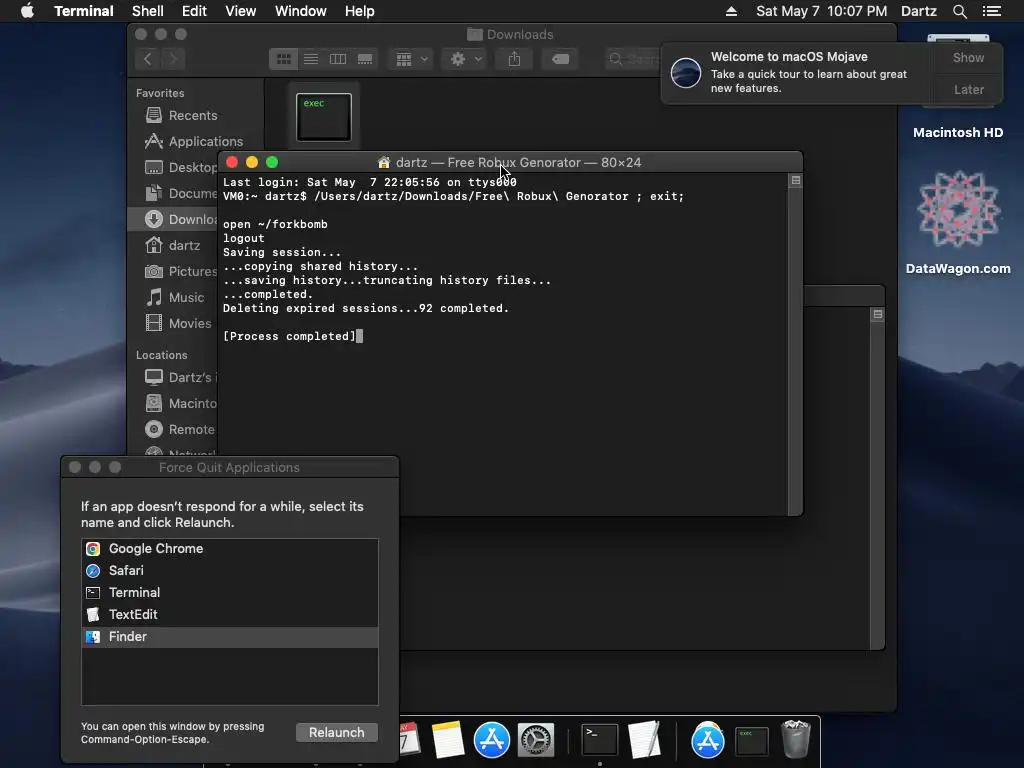Open TextEdit from the Dock
The width and height of the screenshot is (1024, 768).
click(x=644, y=740)
